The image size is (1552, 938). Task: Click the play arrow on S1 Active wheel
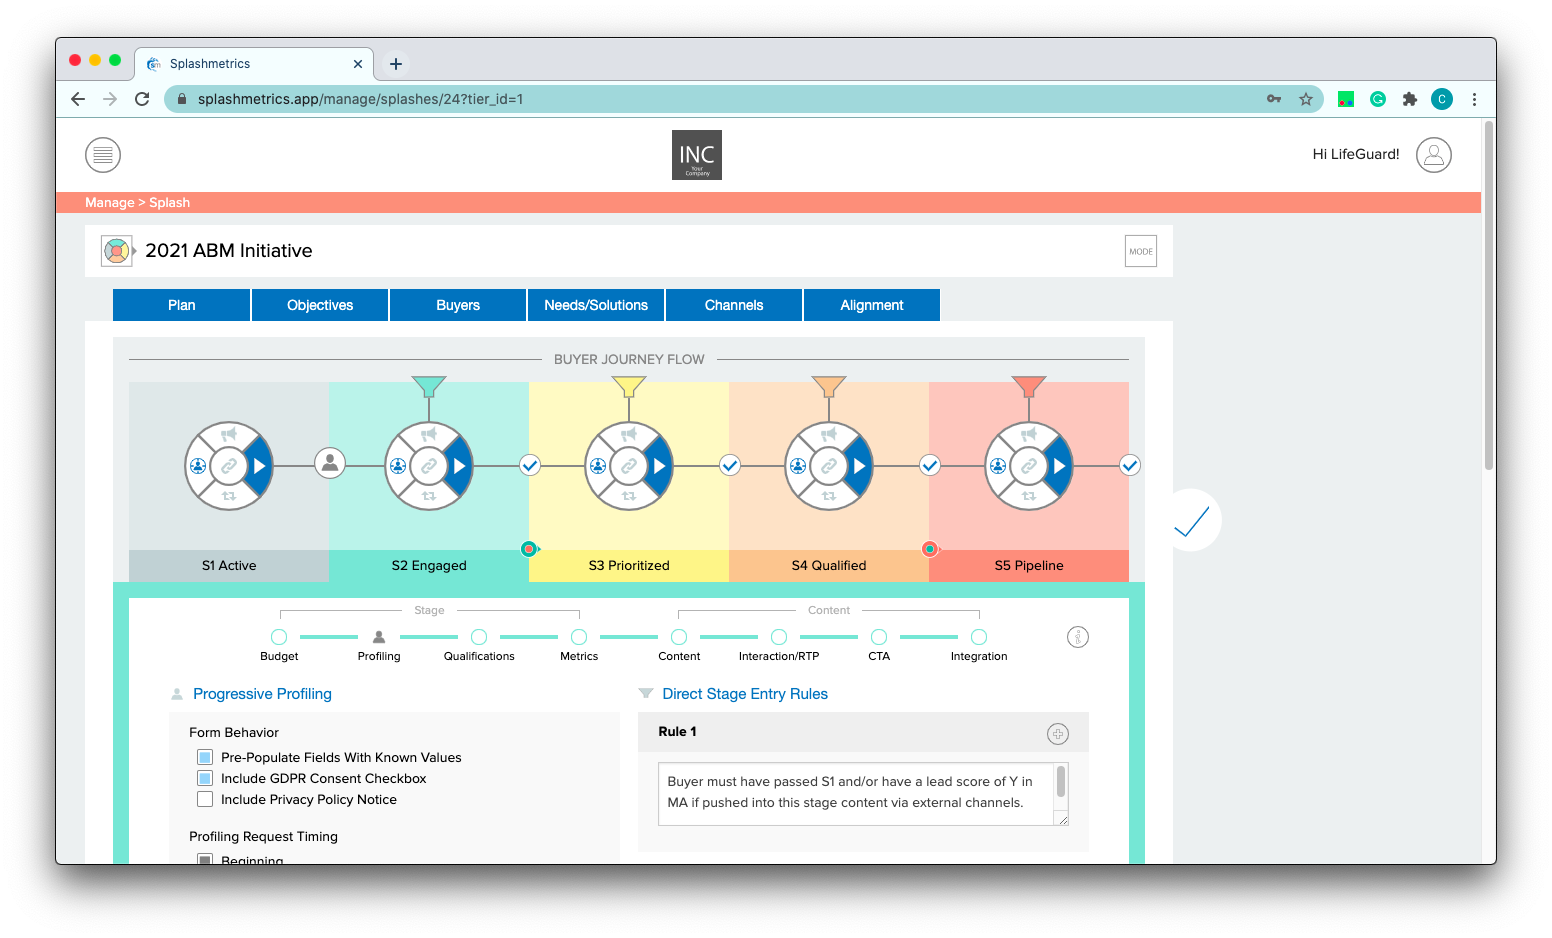tap(260, 466)
